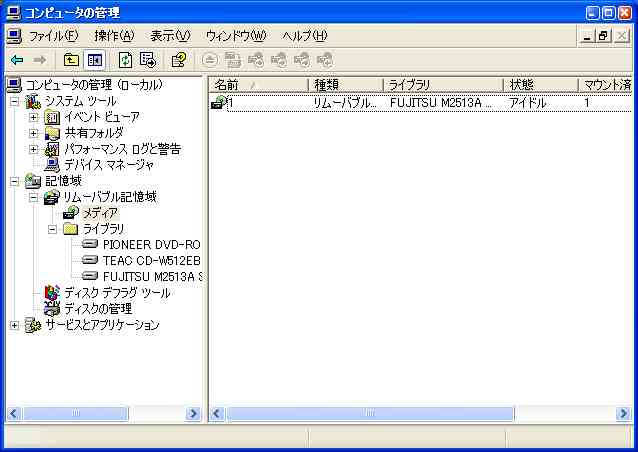Click the ライブラリ folder icon

click(71, 229)
